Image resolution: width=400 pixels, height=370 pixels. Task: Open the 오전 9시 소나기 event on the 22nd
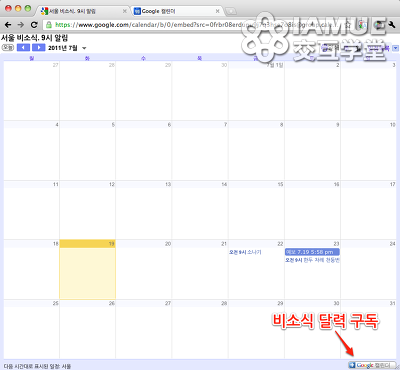click(x=245, y=252)
